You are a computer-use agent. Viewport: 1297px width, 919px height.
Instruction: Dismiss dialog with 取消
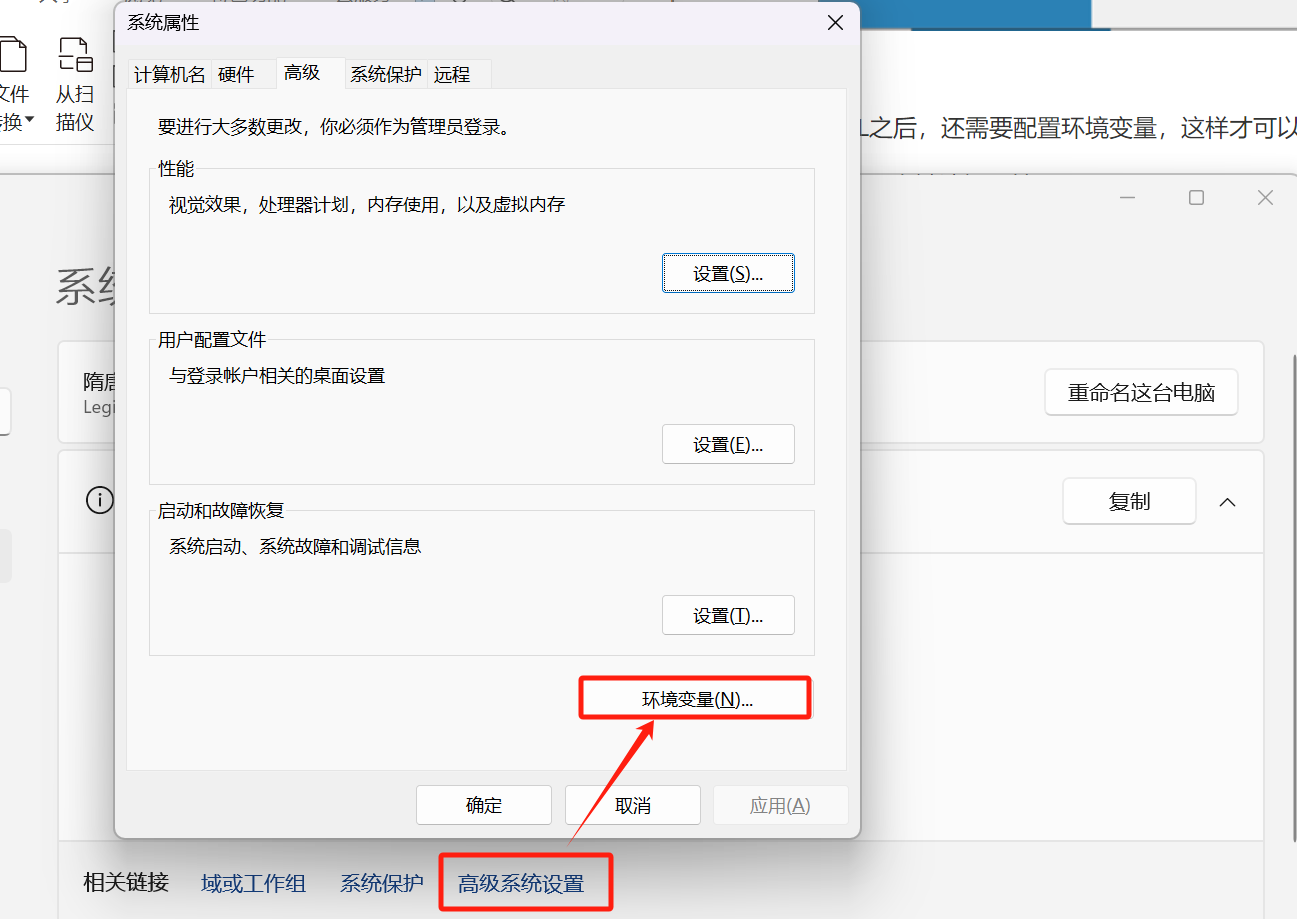point(632,804)
